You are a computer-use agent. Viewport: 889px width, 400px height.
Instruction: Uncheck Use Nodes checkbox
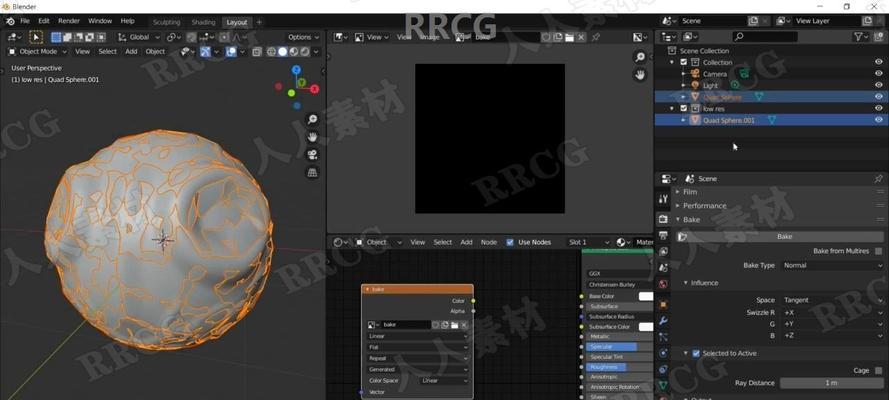pyautogui.click(x=510, y=242)
